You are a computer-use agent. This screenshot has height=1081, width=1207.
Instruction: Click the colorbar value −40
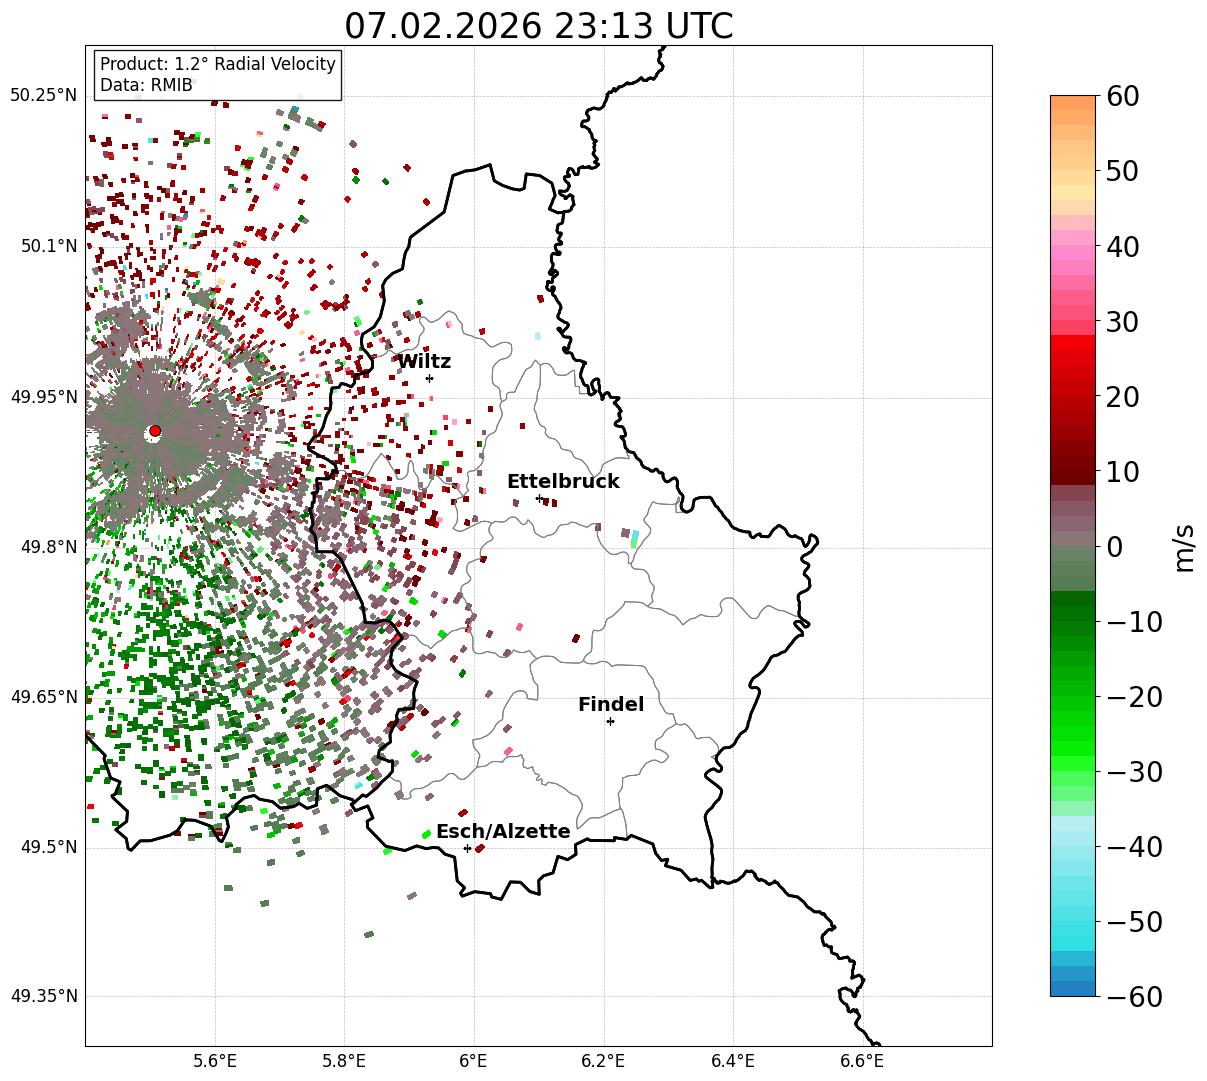coord(1134,847)
